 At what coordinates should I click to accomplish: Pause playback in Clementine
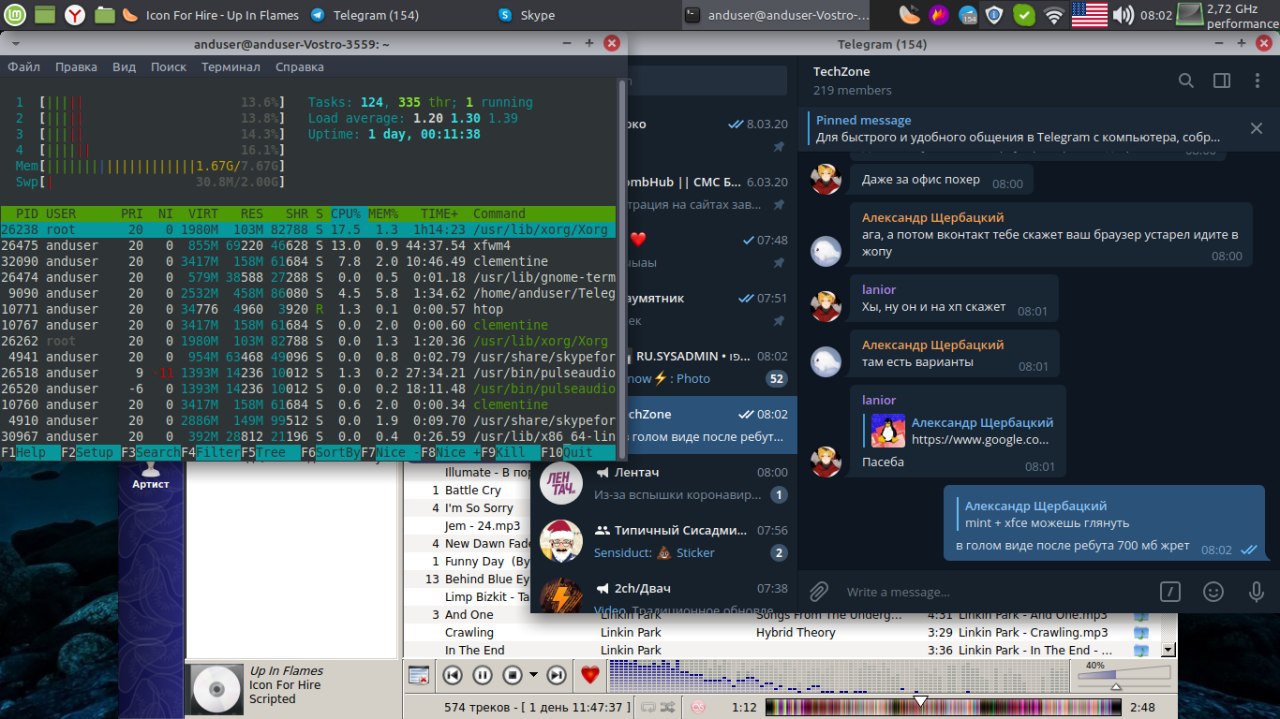click(x=482, y=675)
